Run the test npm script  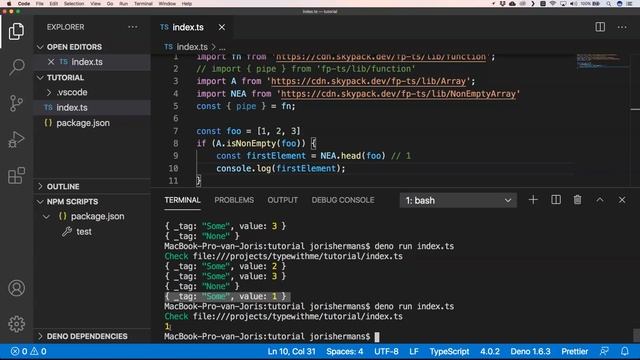click(x=84, y=232)
